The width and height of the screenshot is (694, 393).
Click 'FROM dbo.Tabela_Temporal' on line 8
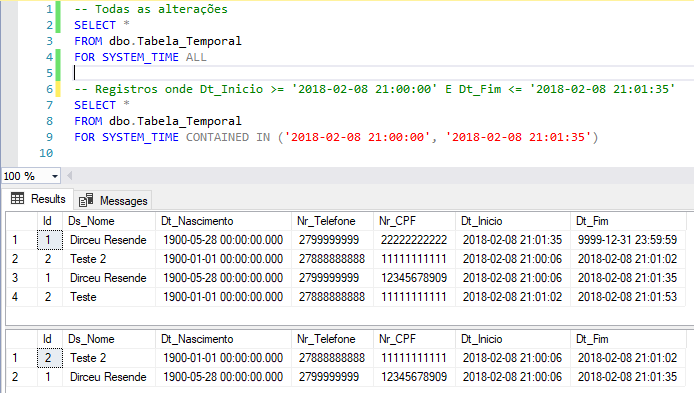click(158, 121)
